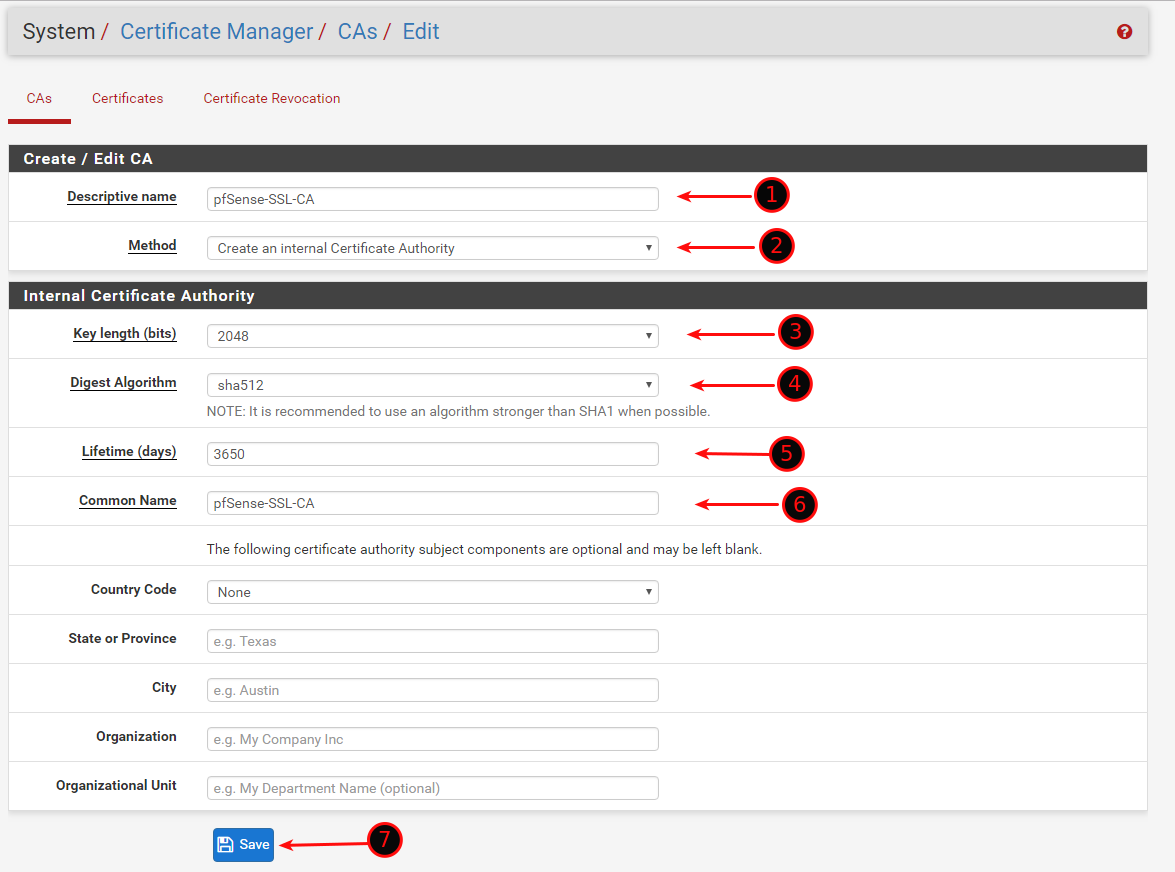Switch to the CAs tab
Image resolution: width=1175 pixels, height=872 pixels.
tap(39, 98)
